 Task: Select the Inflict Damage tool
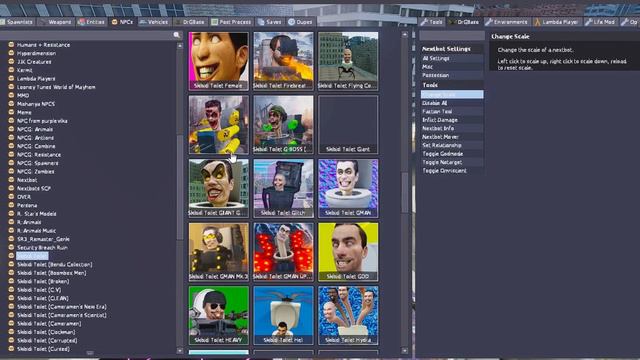pyautogui.click(x=452, y=120)
